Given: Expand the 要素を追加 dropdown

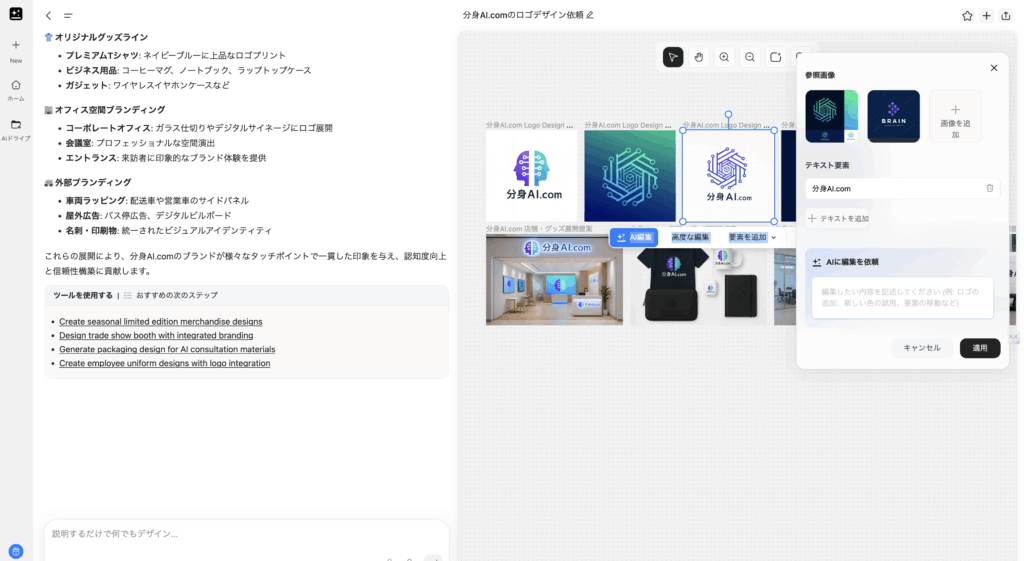Looking at the screenshot, I should pyautogui.click(x=752, y=237).
